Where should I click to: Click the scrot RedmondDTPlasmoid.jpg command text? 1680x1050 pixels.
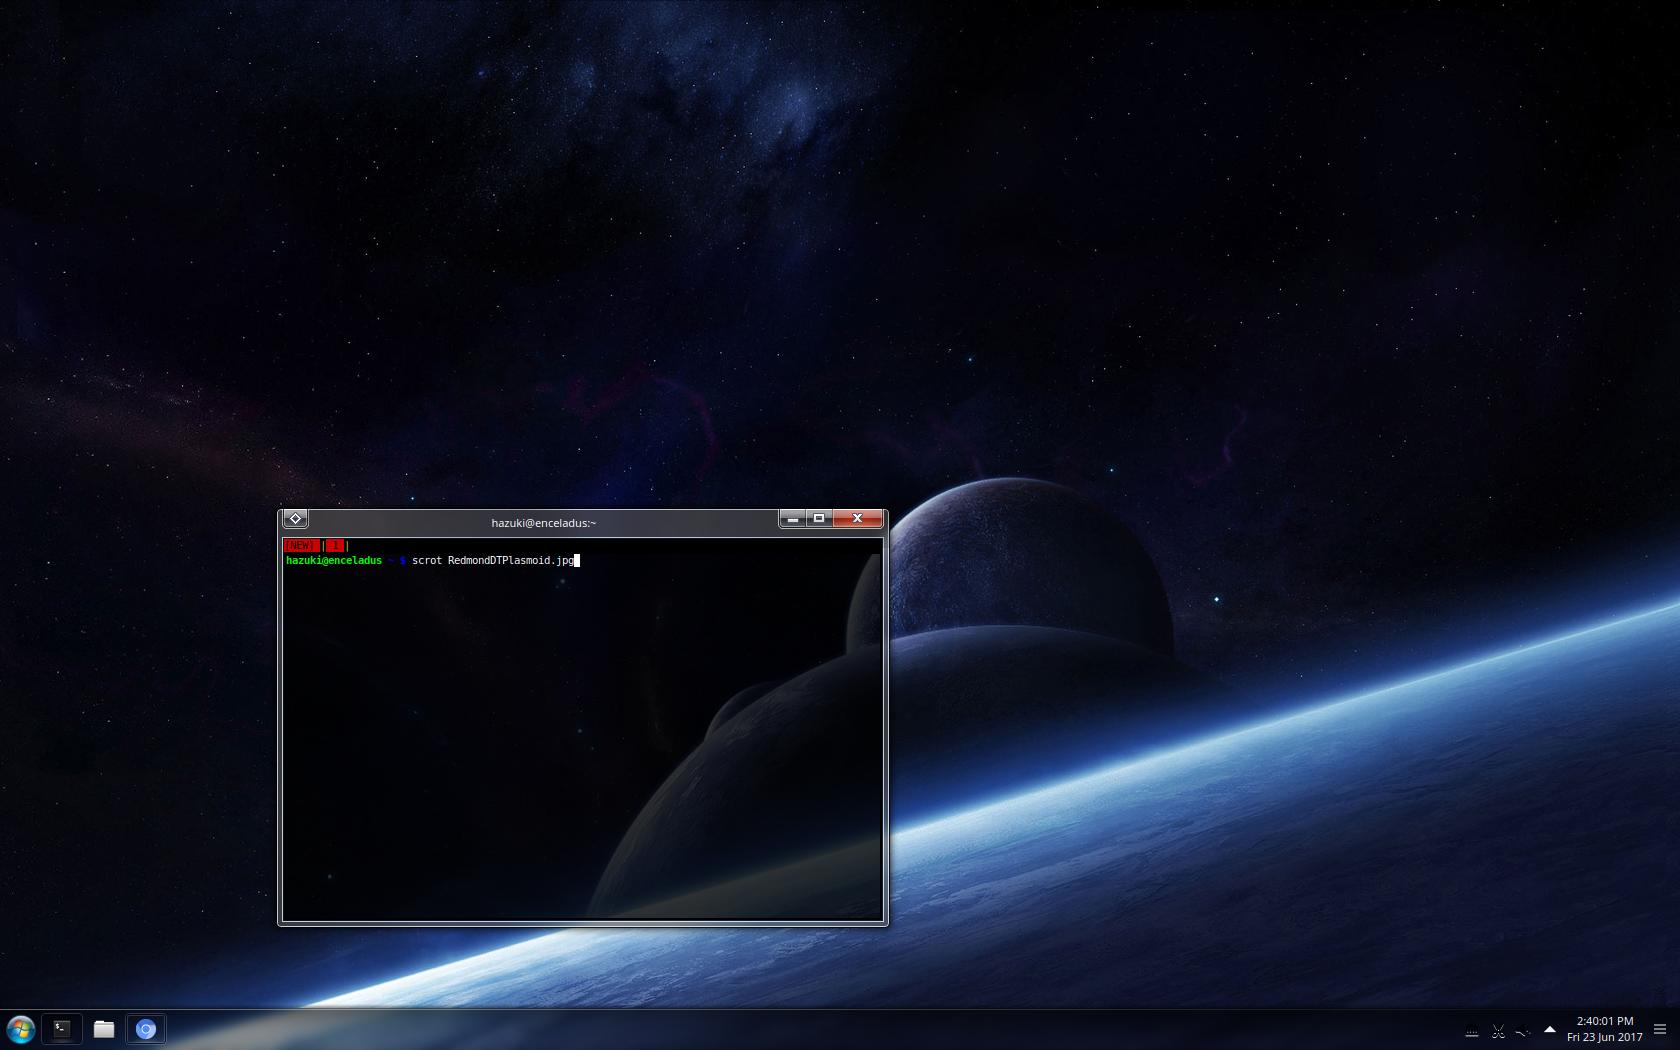tap(493, 561)
